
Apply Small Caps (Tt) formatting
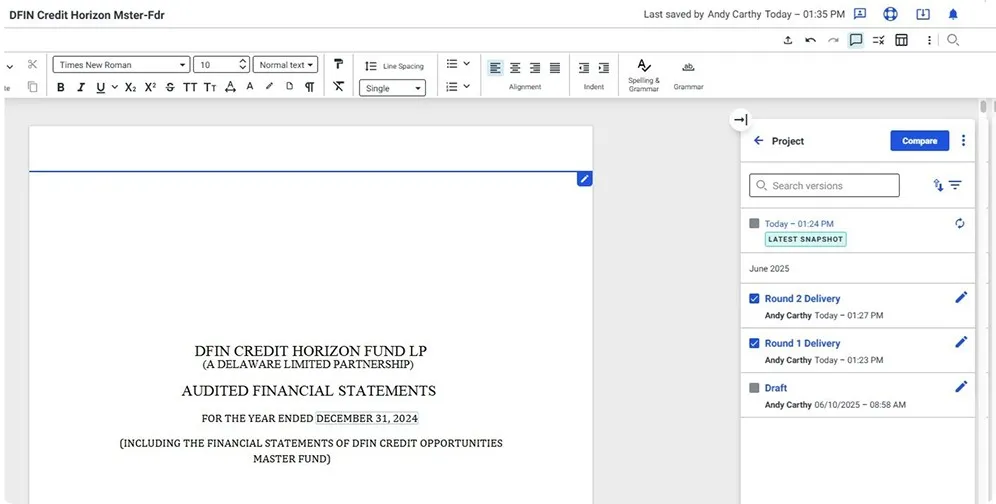pyautogui.click(x=210, y=88)
